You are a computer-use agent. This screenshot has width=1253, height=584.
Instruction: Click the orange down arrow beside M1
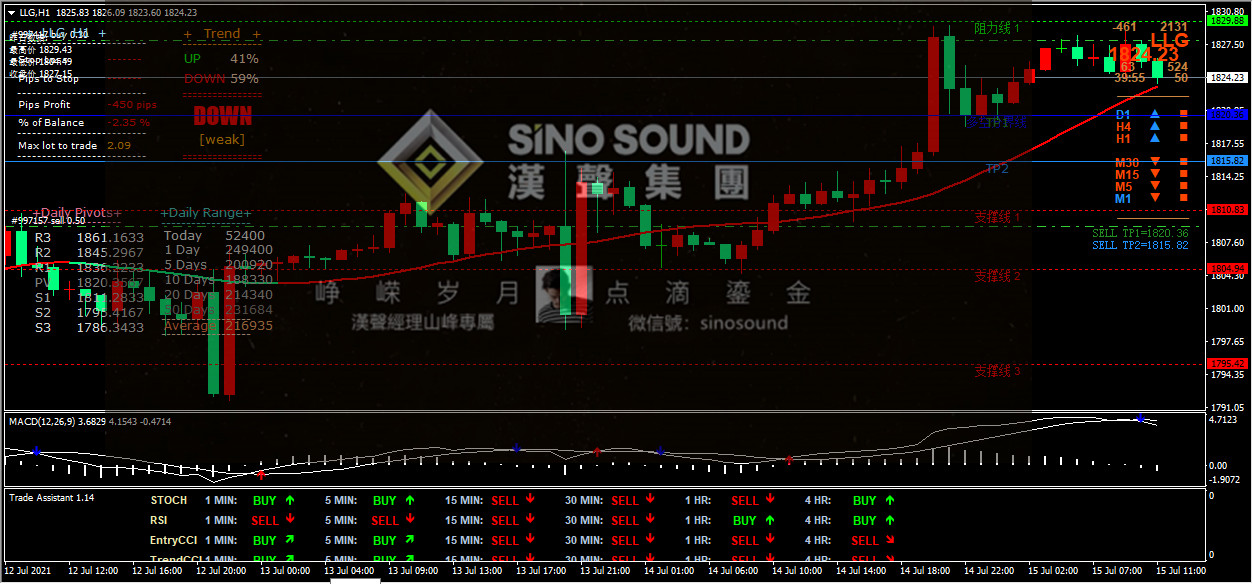[x=1154, y=199]
